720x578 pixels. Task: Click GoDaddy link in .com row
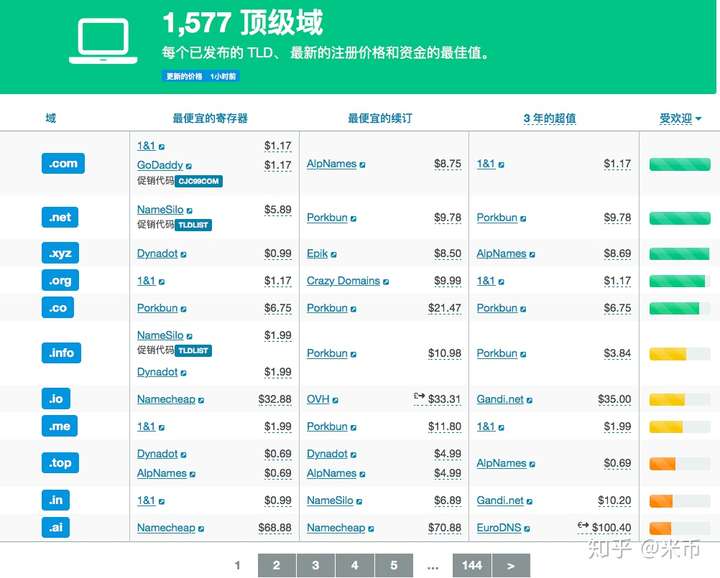click(160, 165)
